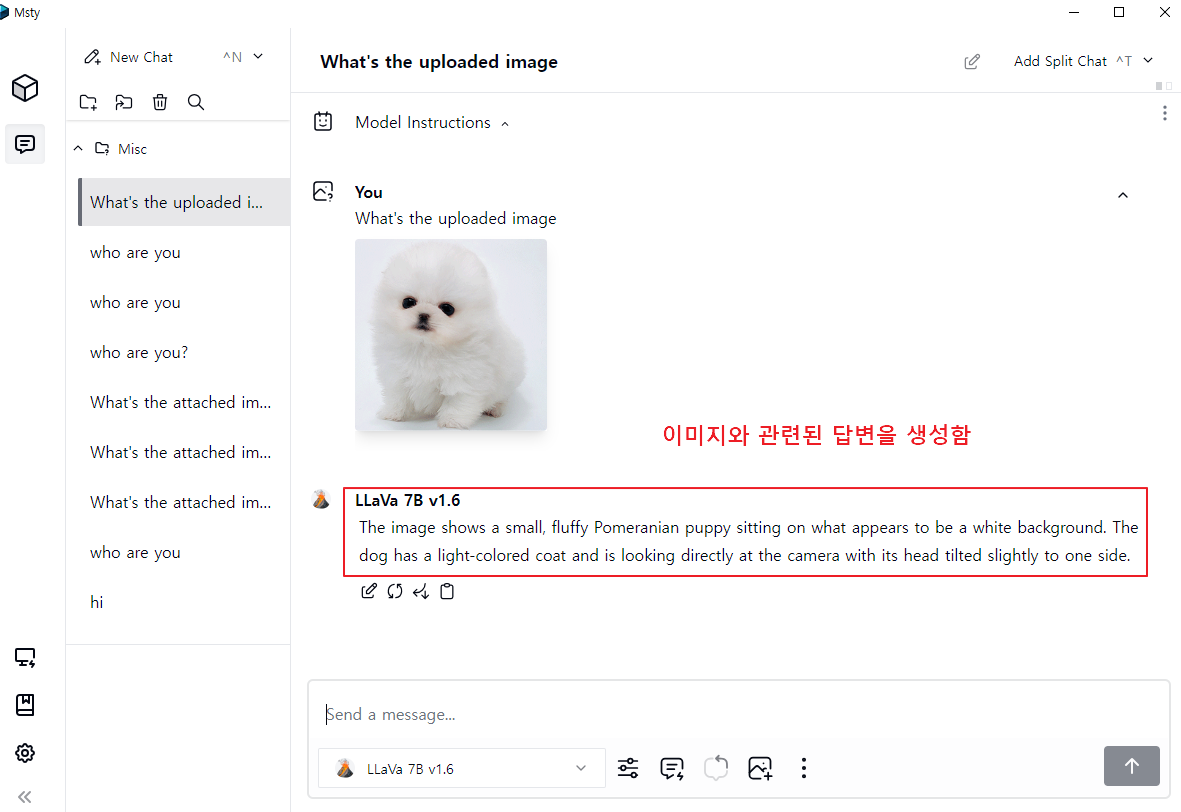Copy the LLaVa response to clipboard

[447, 591]
